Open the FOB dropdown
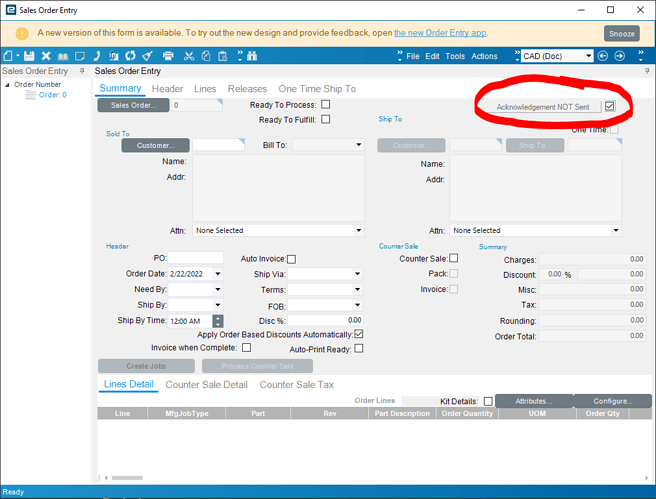This screenshot has height=499, width=656. [357, 305]
